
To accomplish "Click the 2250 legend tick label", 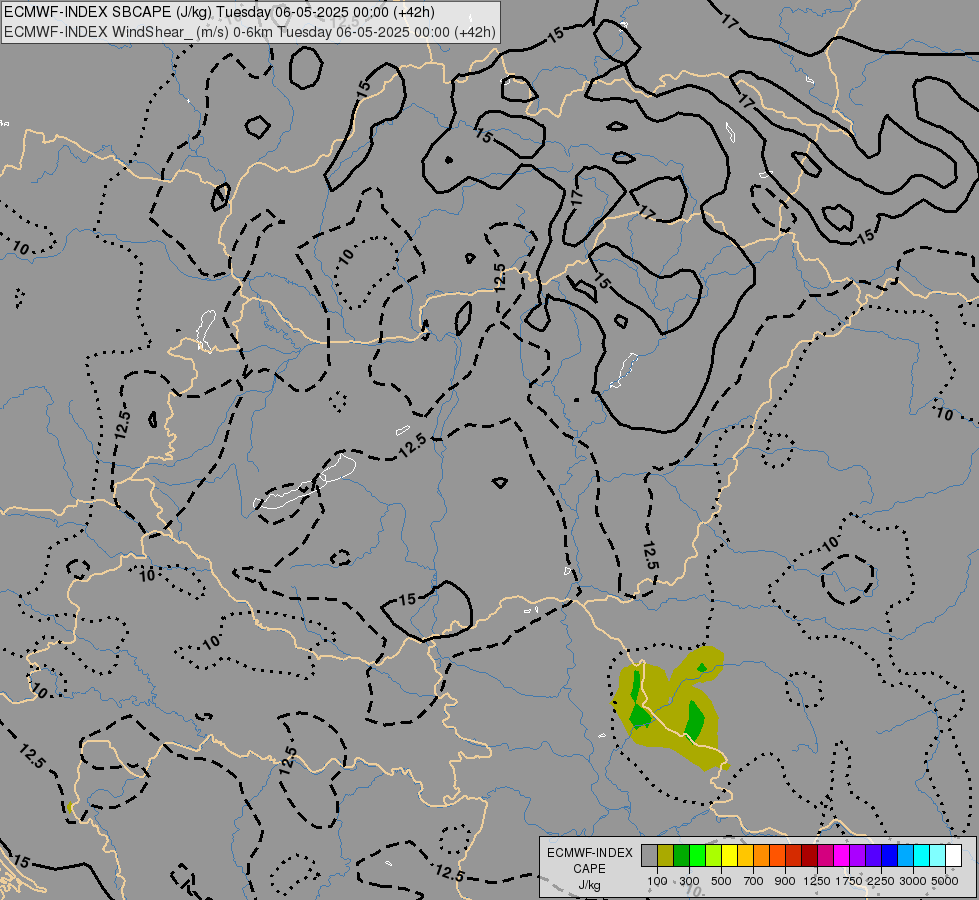I will (x=881, y=881).
